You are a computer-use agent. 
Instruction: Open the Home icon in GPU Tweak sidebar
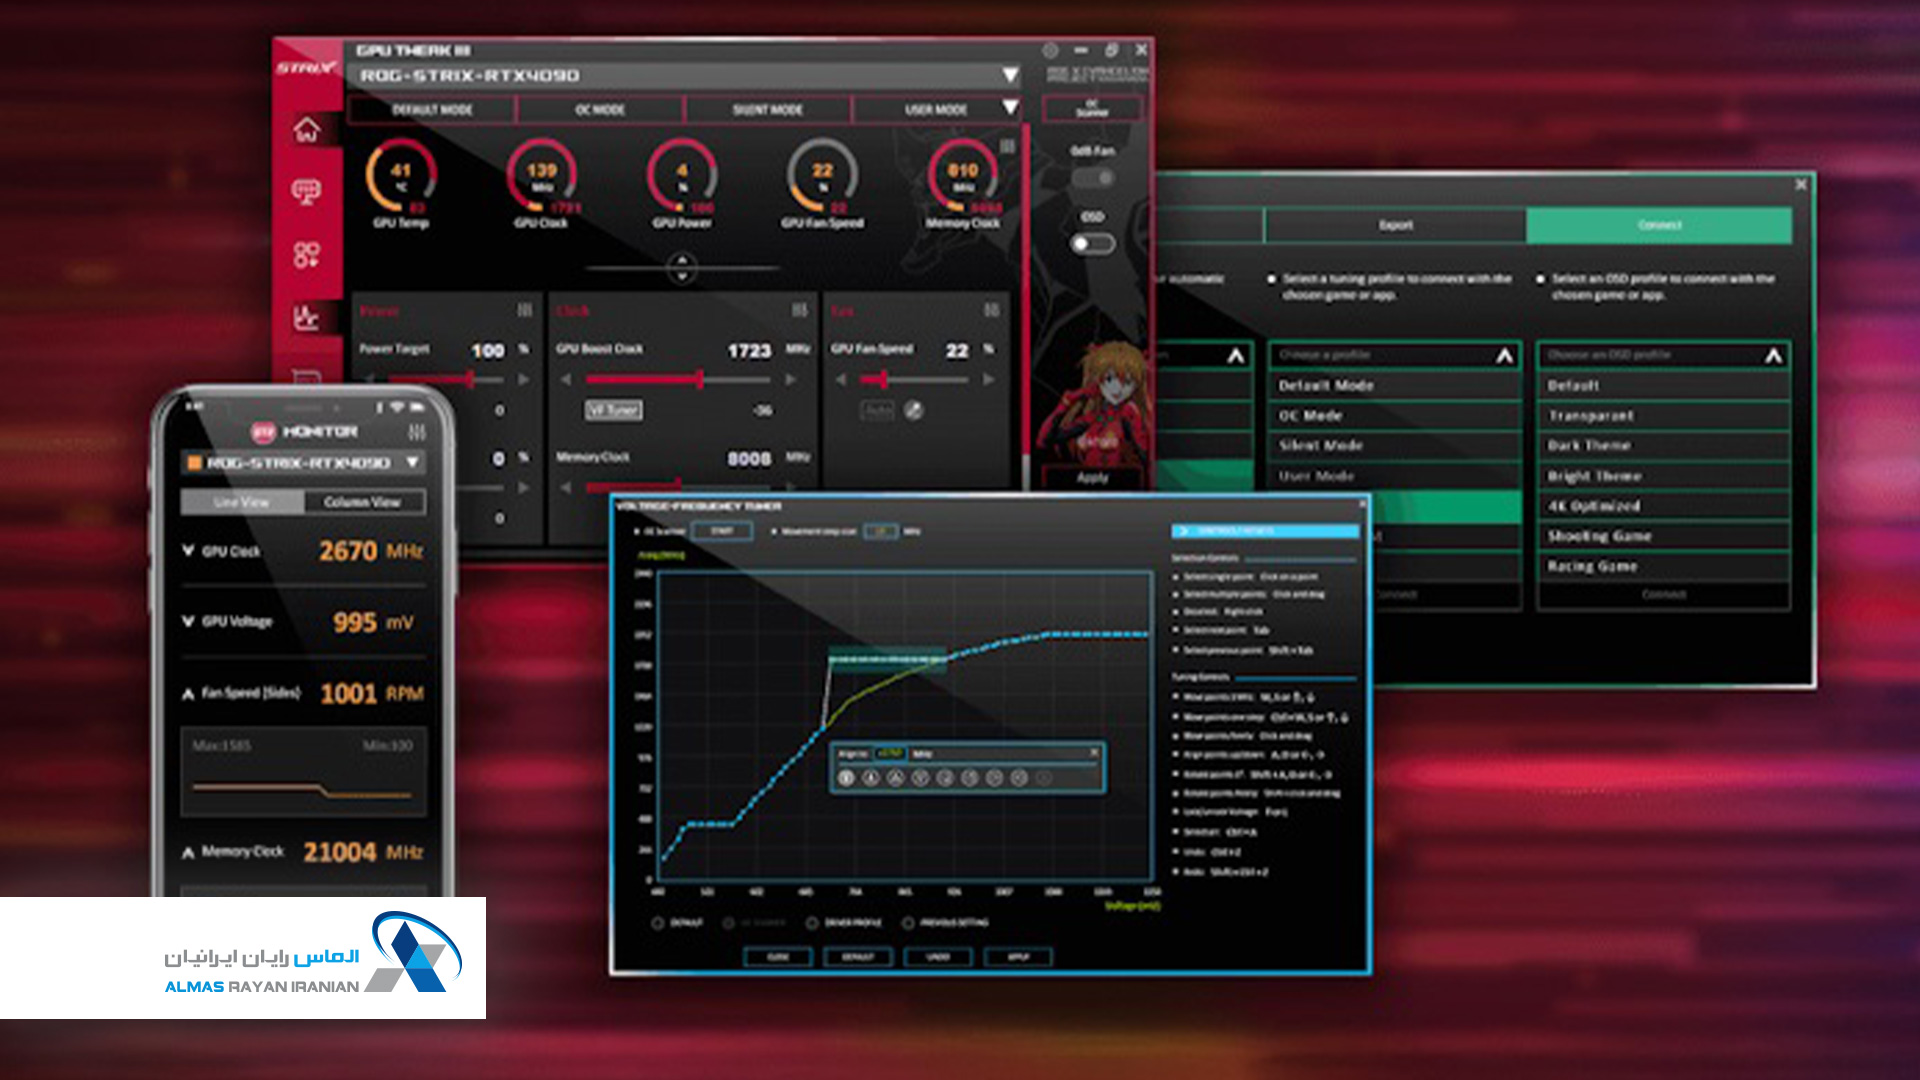[x=307, y=129]
